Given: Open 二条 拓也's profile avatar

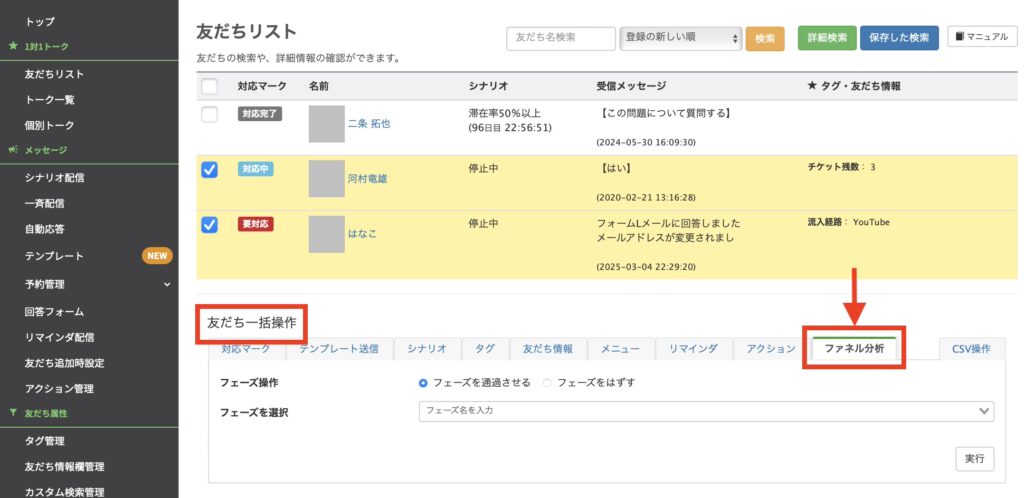Looking at the screenshot, I should pos(326,123).
